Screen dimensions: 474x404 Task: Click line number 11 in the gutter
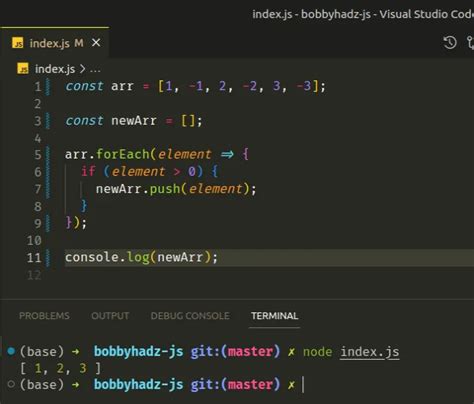(x=34, y=258)
